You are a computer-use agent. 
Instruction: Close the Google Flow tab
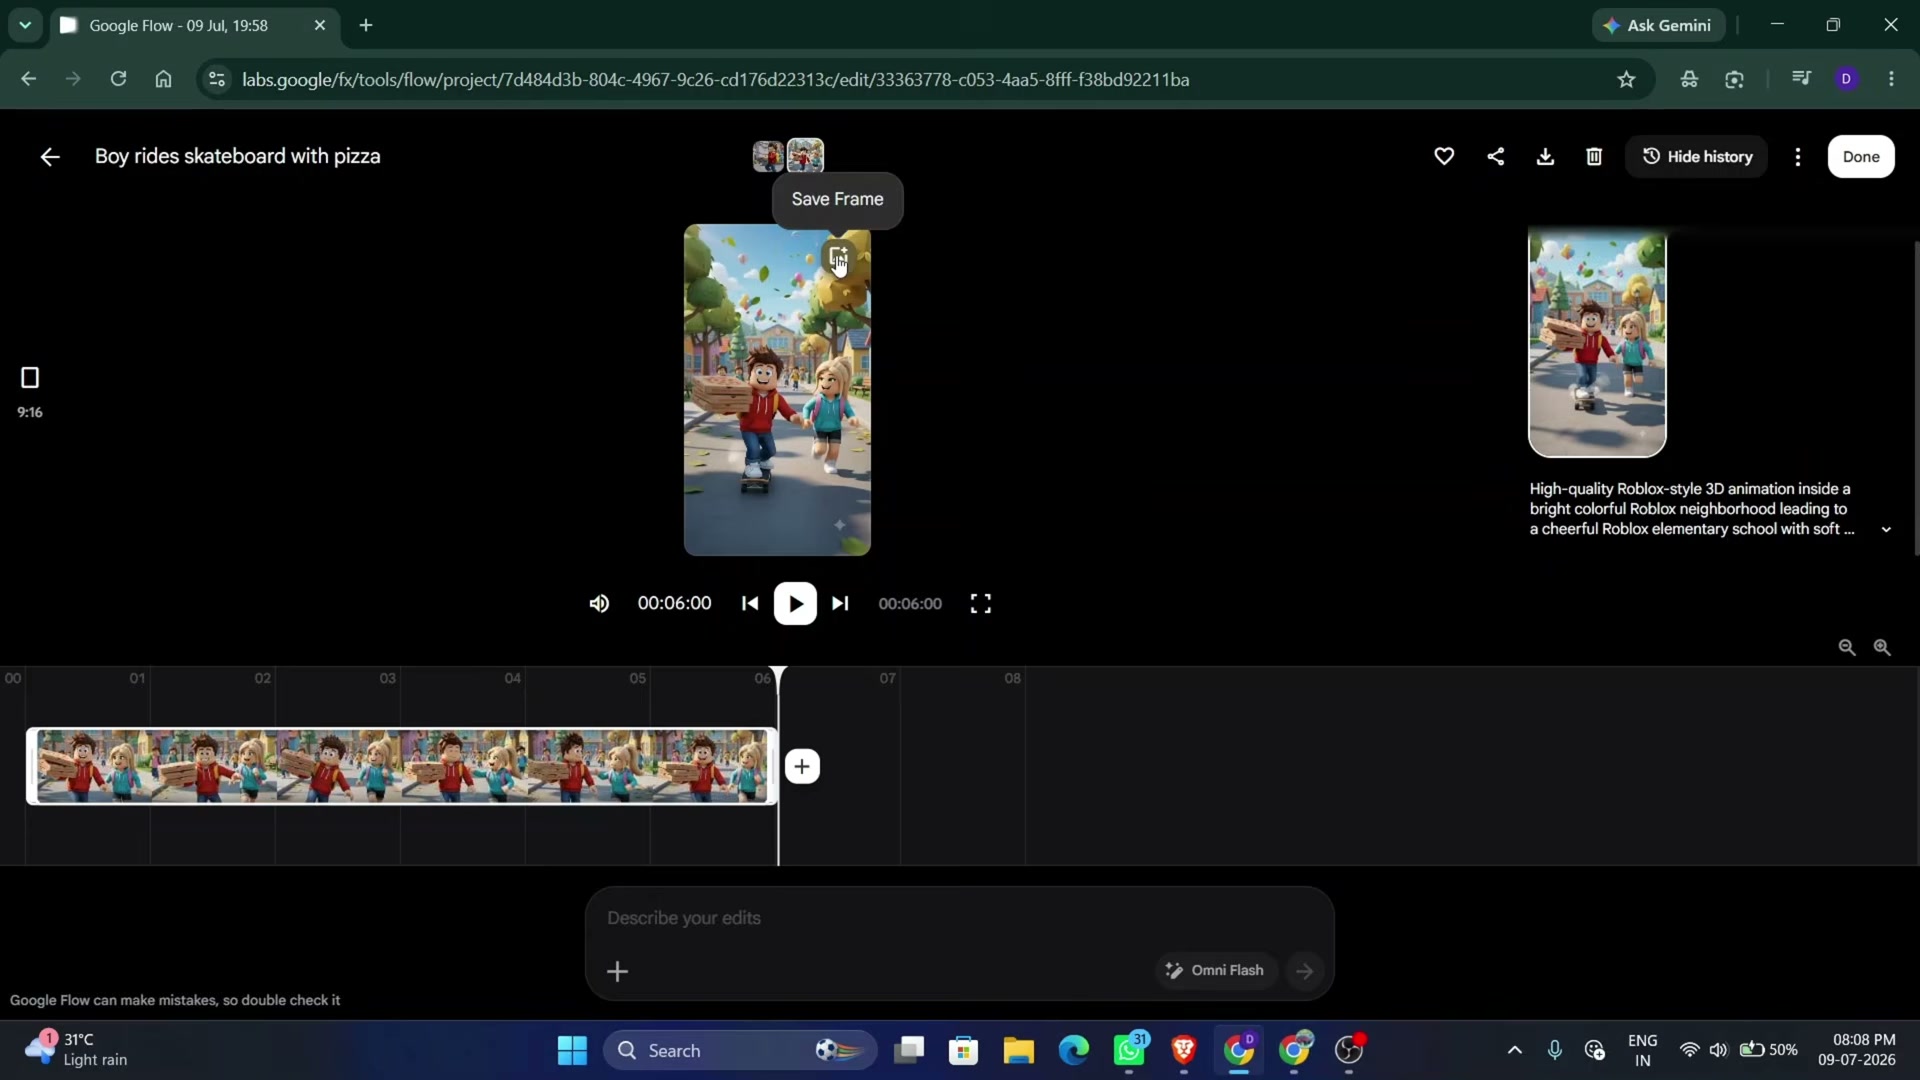pos(320,26)
